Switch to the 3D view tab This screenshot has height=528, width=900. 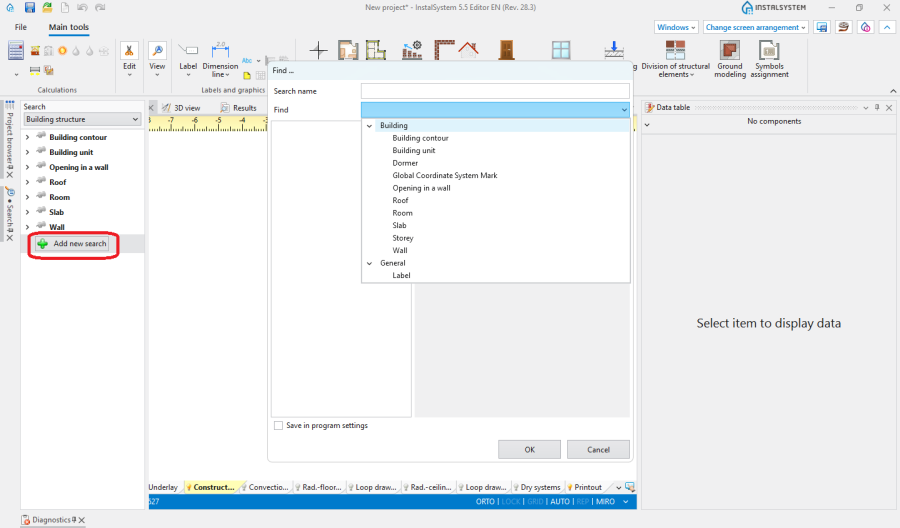click(x=181, y=108)
